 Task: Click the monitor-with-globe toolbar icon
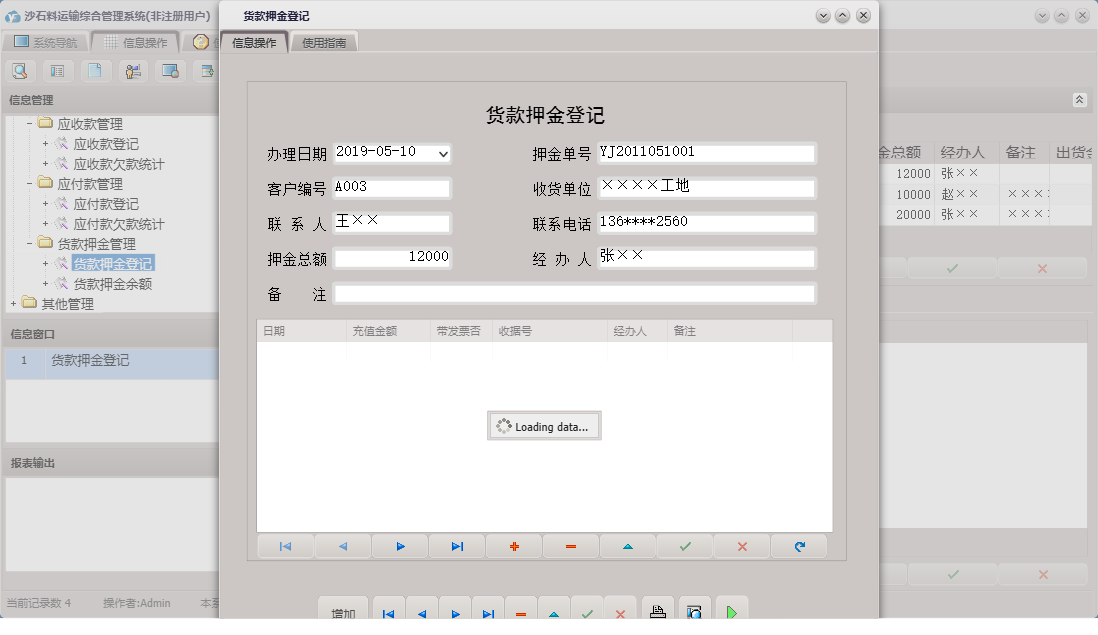pos(168,70)
